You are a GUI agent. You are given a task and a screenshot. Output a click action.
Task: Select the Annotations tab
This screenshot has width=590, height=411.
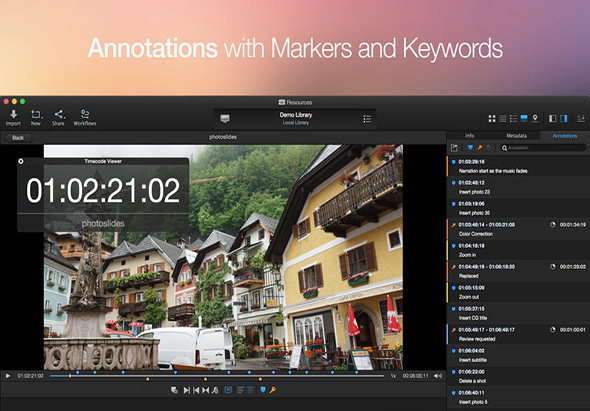tap(564, 135)
